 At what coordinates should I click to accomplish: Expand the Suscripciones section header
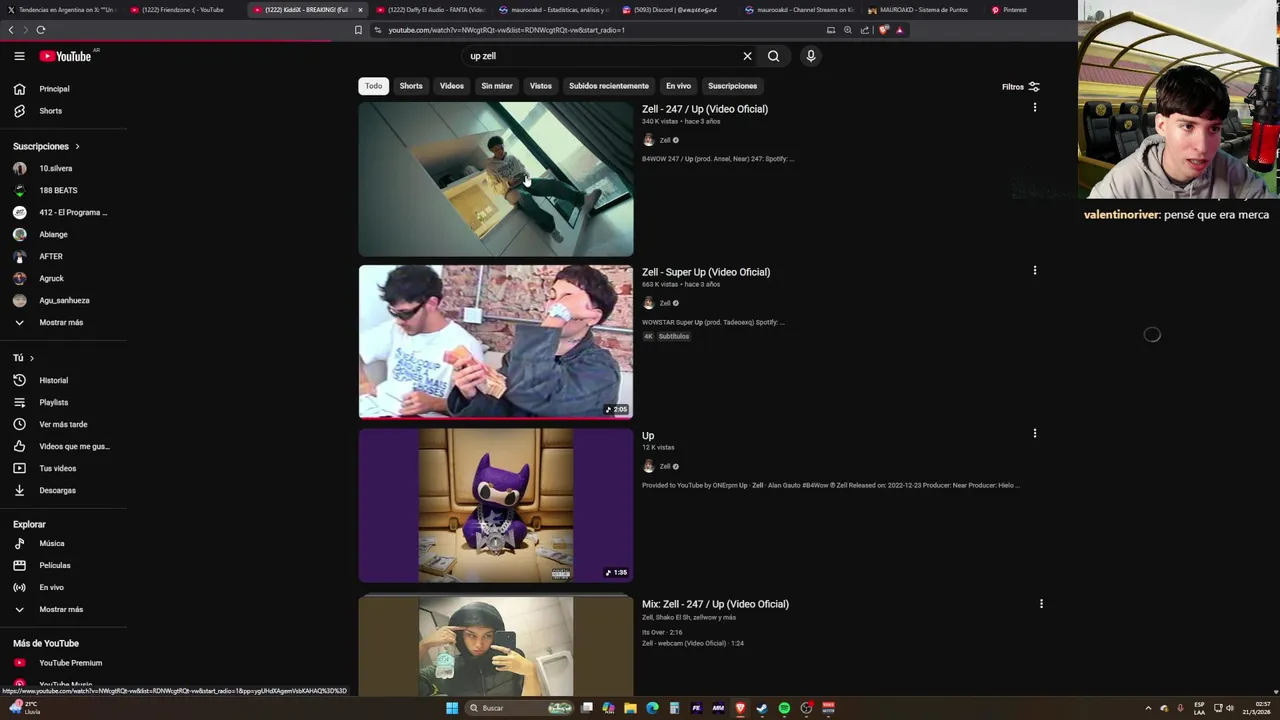[x=46, y=146]
